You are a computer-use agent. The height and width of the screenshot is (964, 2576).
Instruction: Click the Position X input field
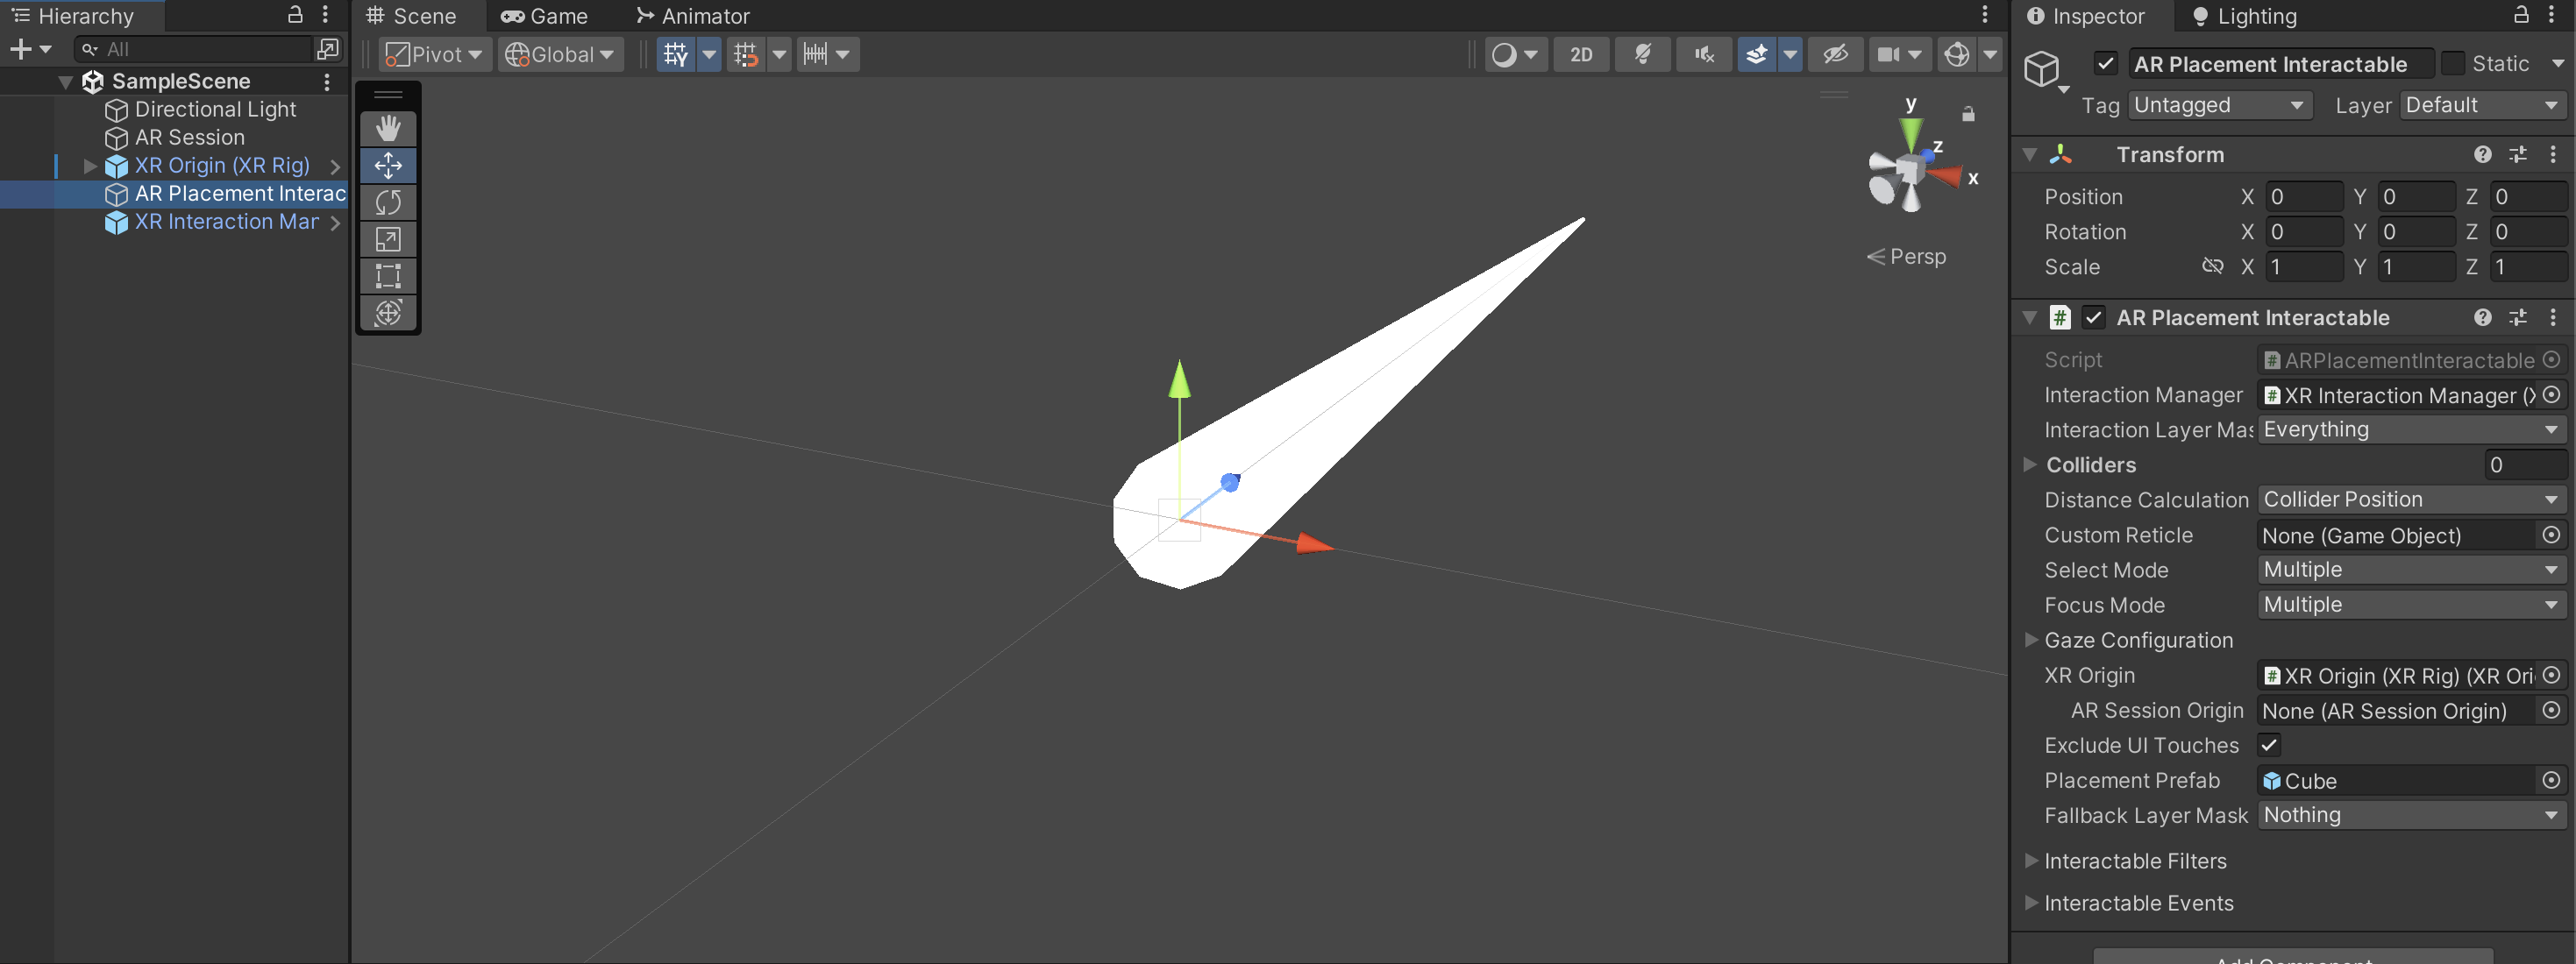[2303, 197]
